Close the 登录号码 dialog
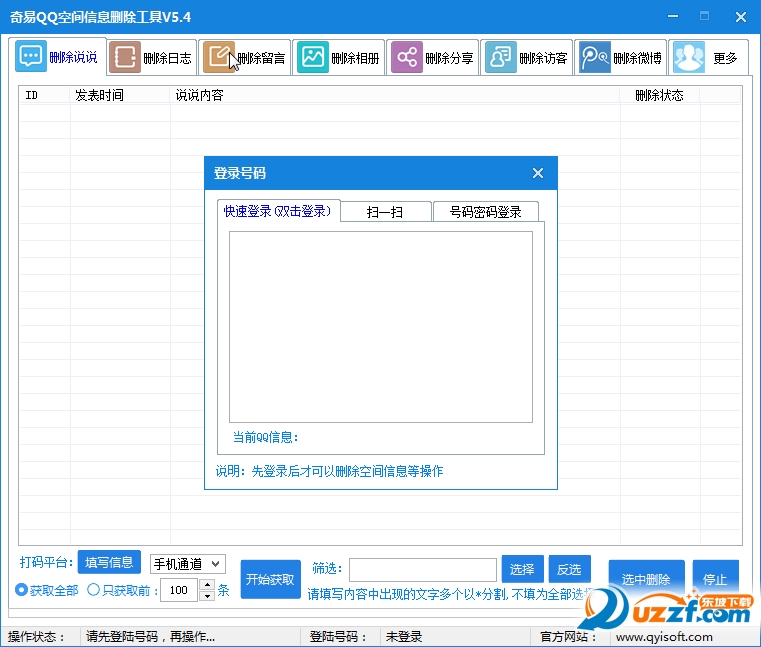 (x=538, y=173)
